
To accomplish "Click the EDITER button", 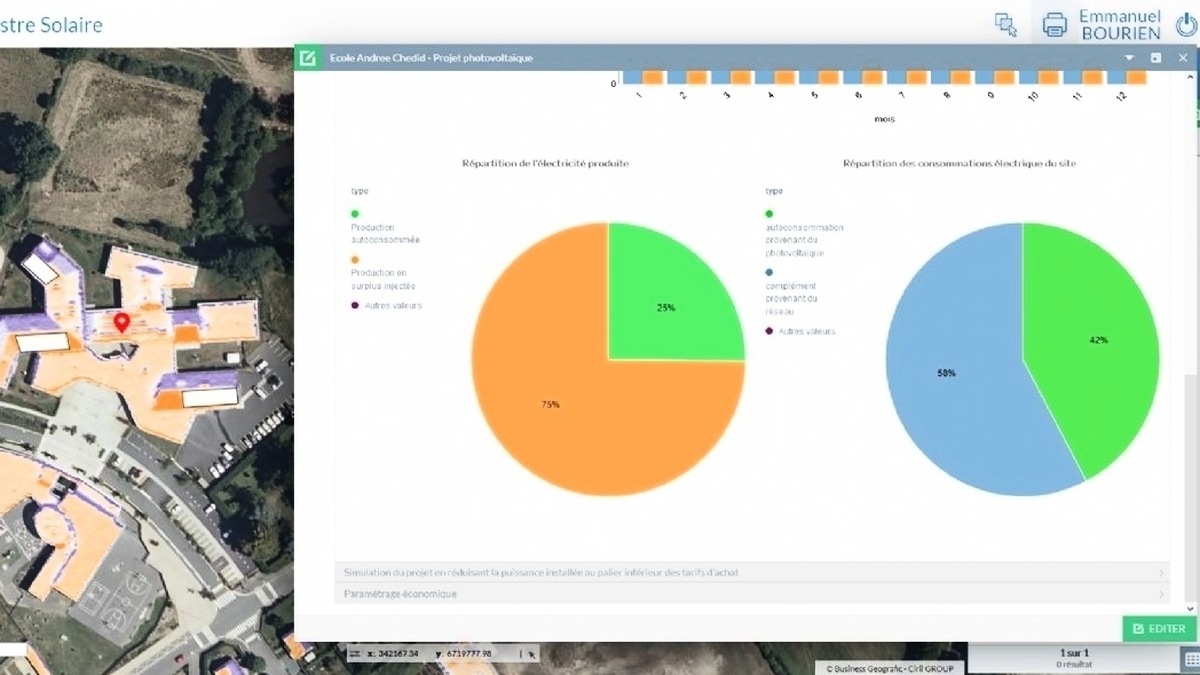I will click(1159, 629).
